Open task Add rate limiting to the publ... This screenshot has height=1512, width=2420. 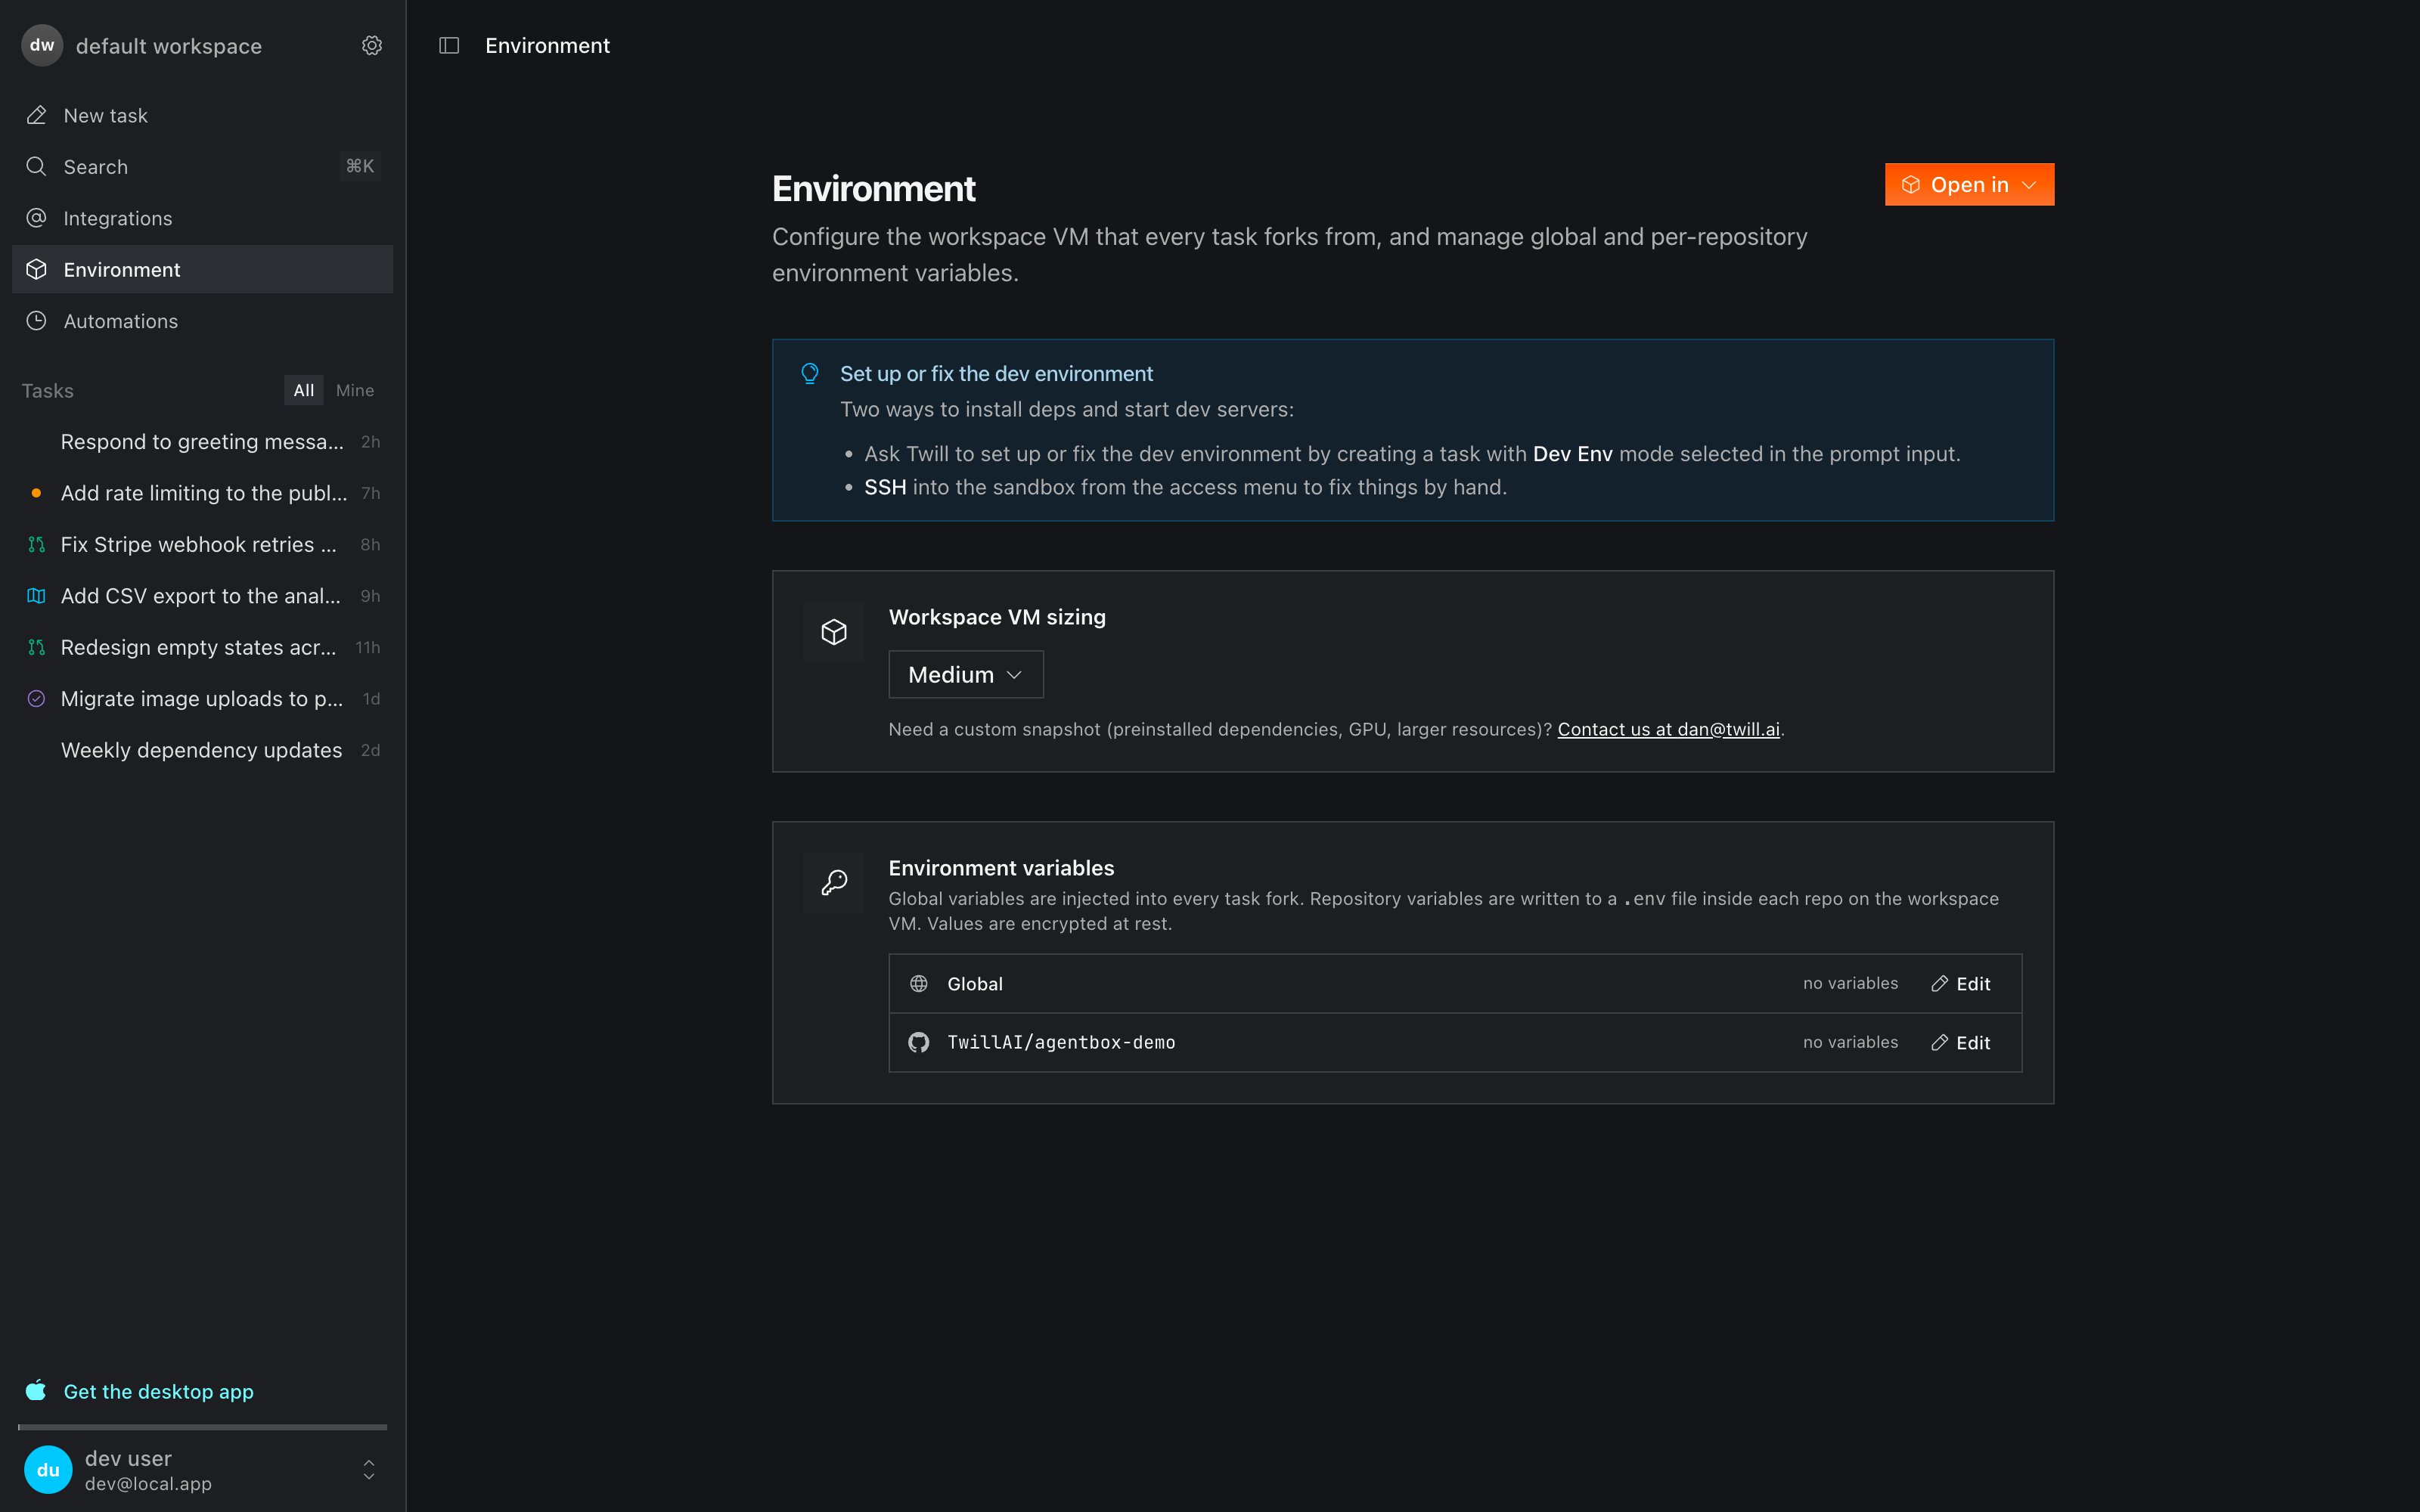[x=202, y=493]
